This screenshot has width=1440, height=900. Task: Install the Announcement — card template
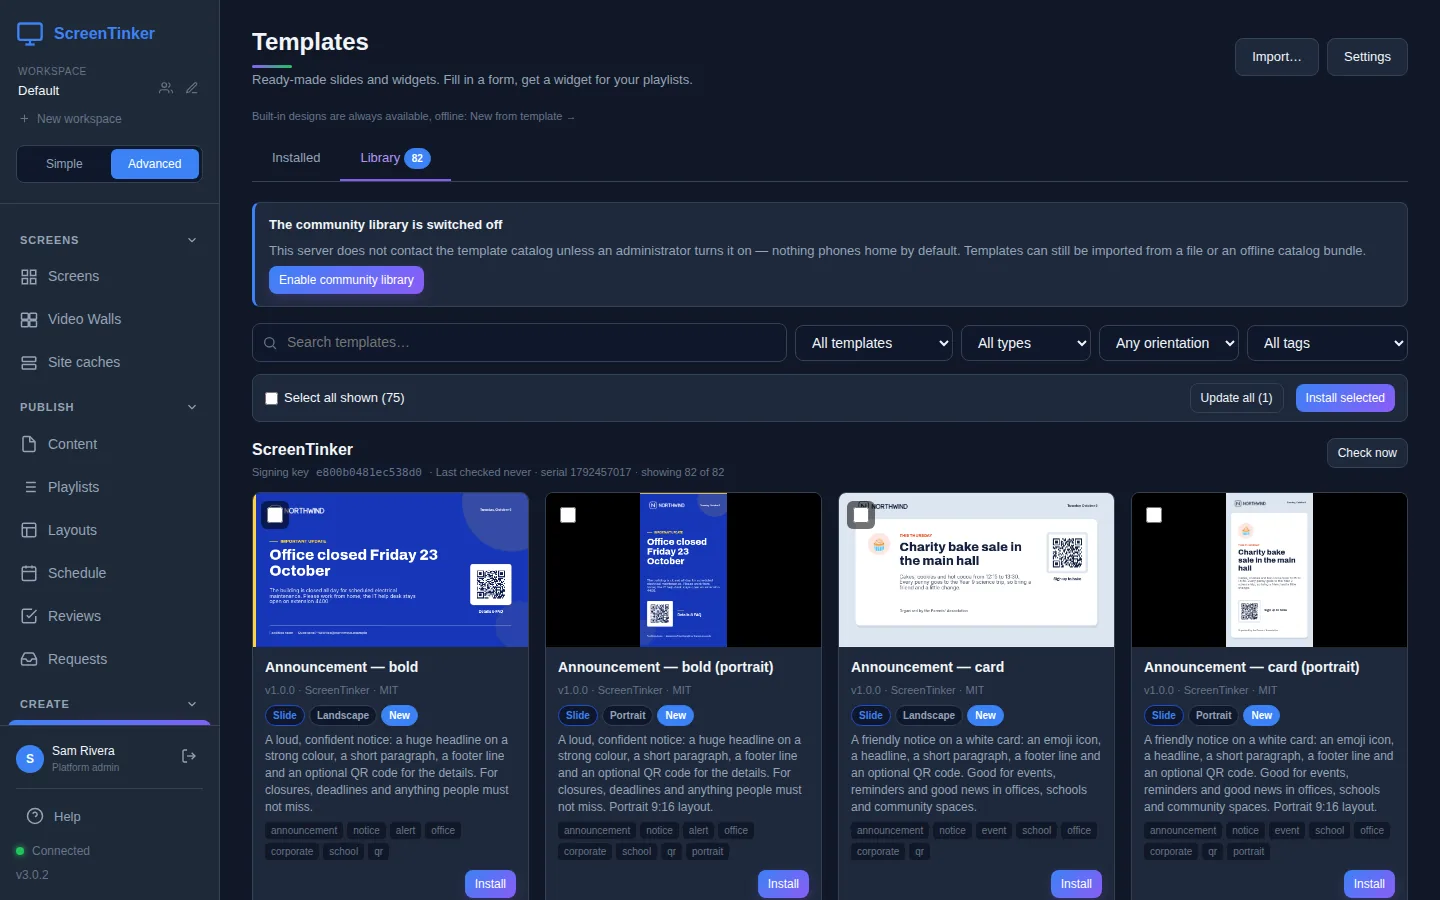point(1076,884)
